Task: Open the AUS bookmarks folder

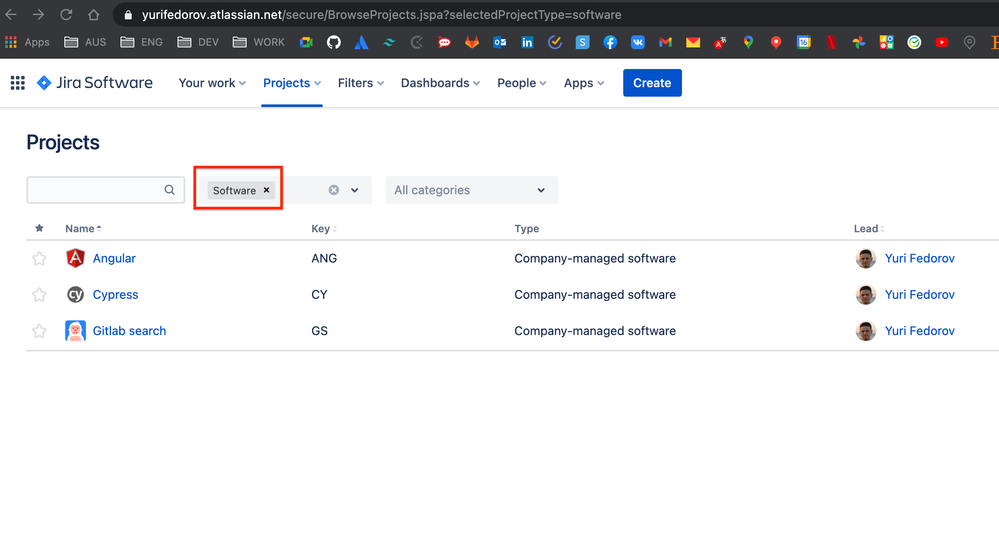Action: tap(85, 42)
